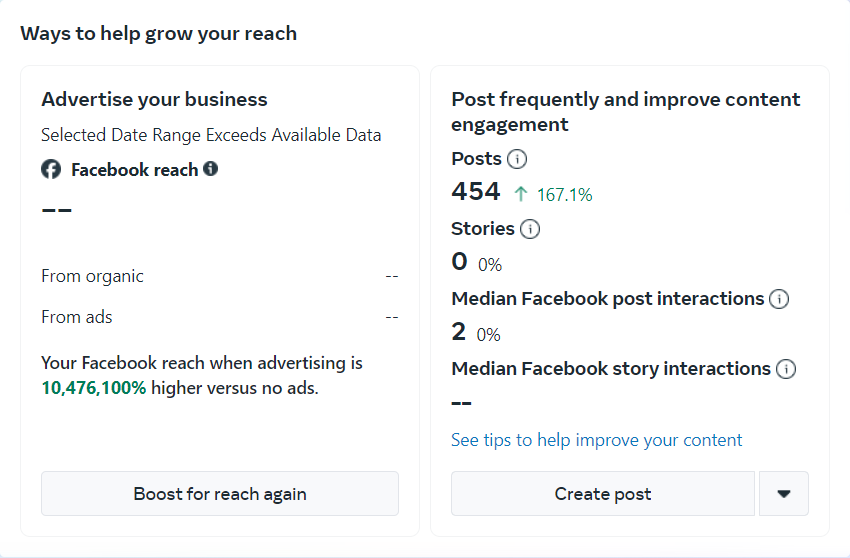Image resolution: width=850 pixels, height=558 pixels.
Task: Click the Posts count 454
Action: pyautogui.click(x=476, y=192)
